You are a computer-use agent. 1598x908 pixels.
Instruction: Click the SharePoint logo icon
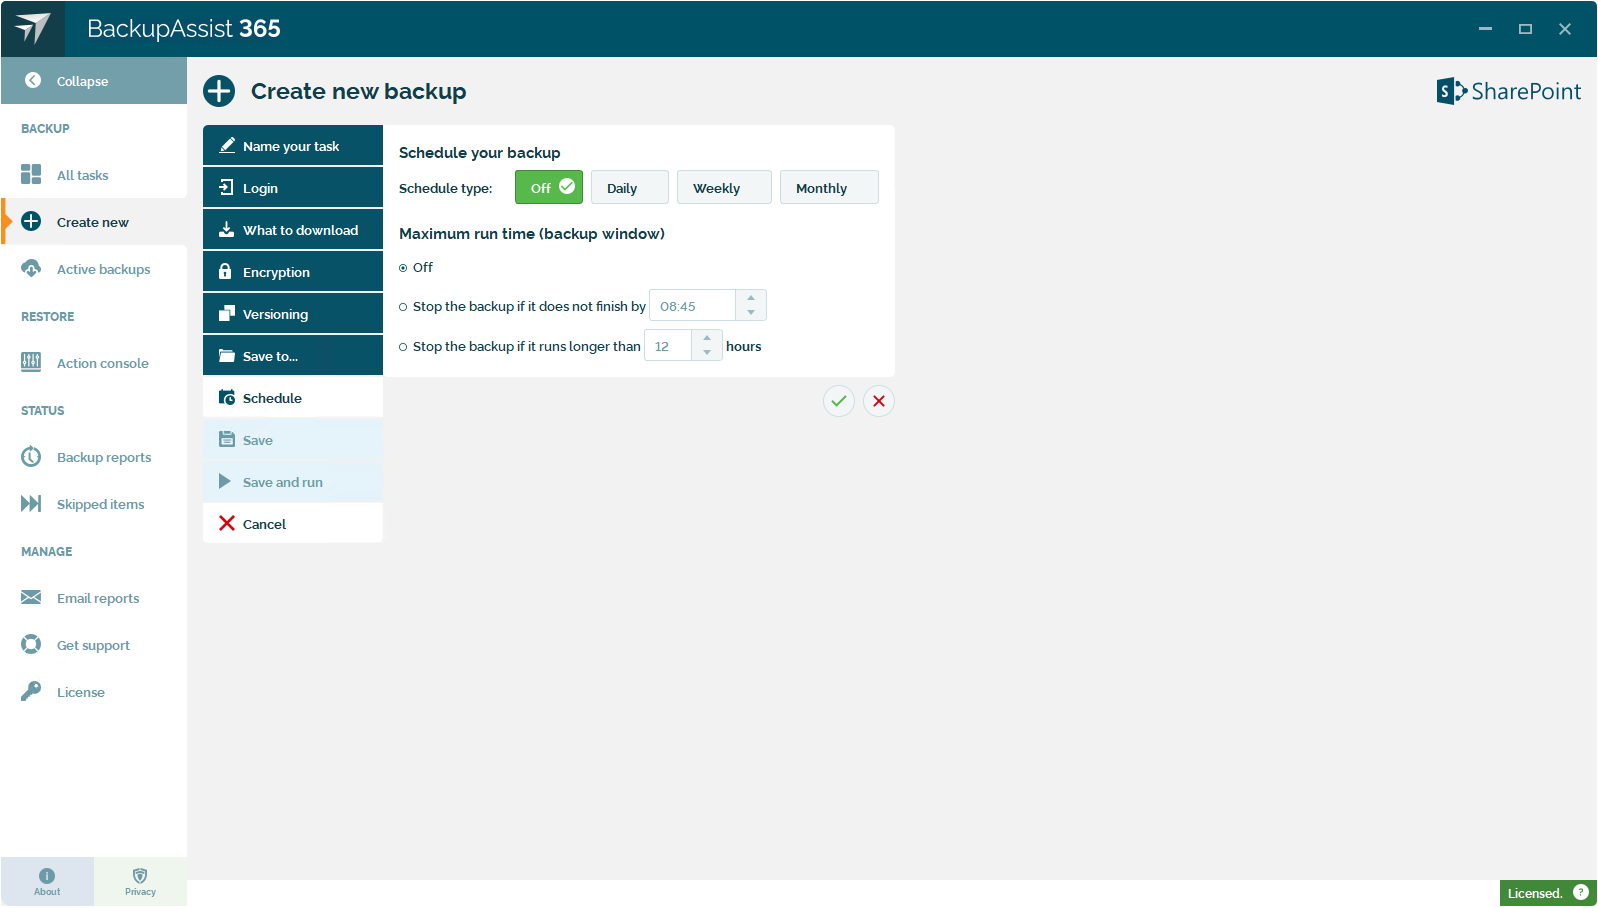coord(1452,91)
